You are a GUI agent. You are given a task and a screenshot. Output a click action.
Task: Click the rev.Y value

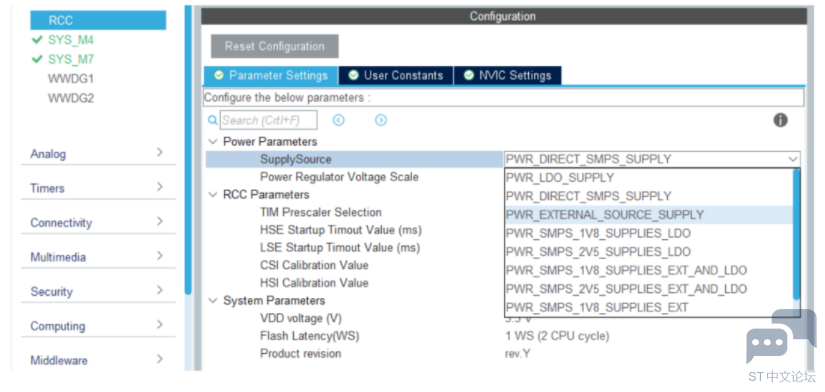(x=517, y=354)
